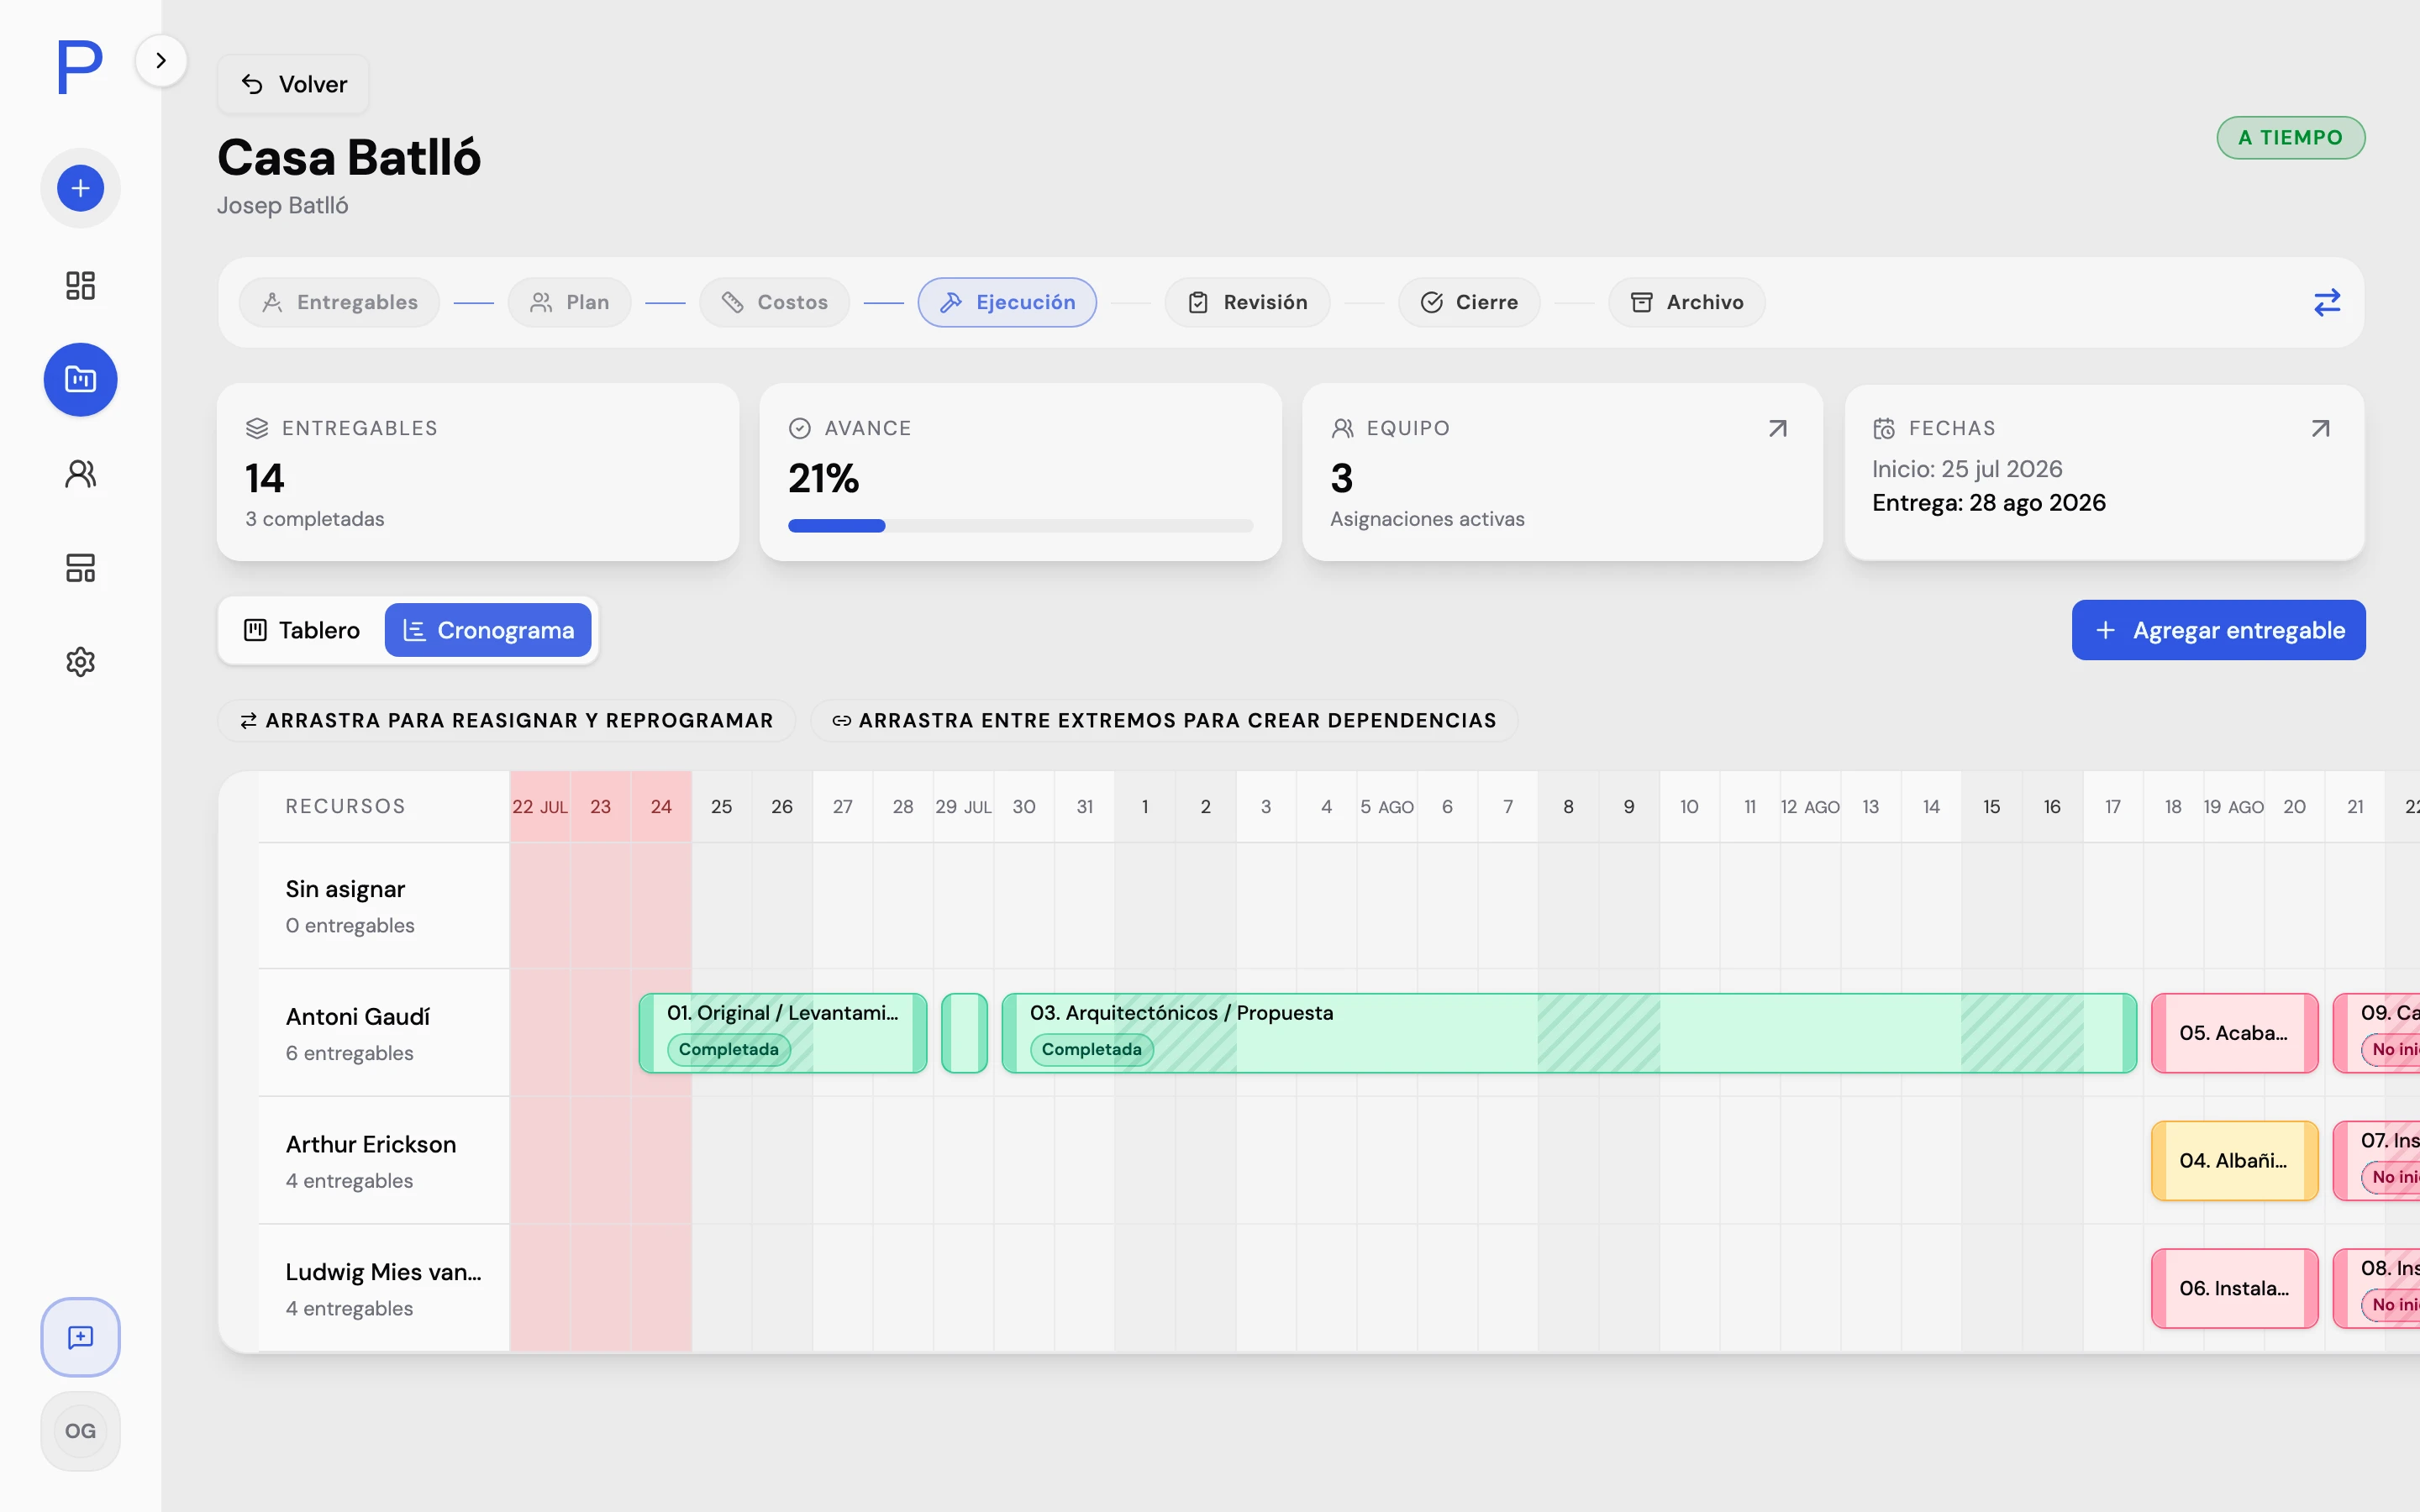Open the templates layout icon in sidebar
Screen dimensions: 2420x1512
click(80, 567)
